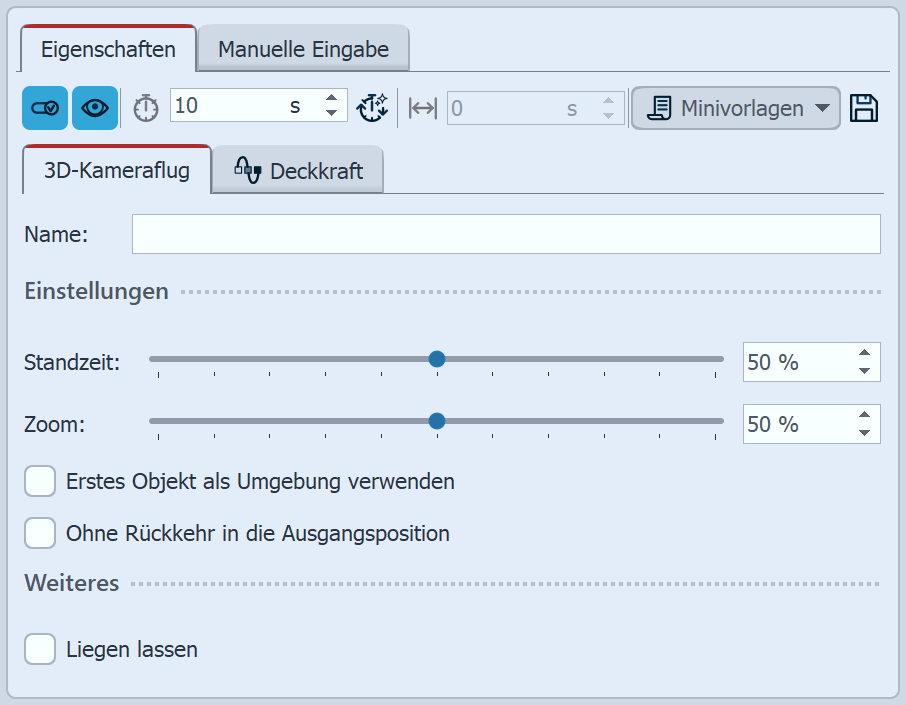Switch to the Manuelle Eingabe tab
Image resolution: width=906 pixels, height=705 pixels.
pyautogui.click(x=303, y=46)
